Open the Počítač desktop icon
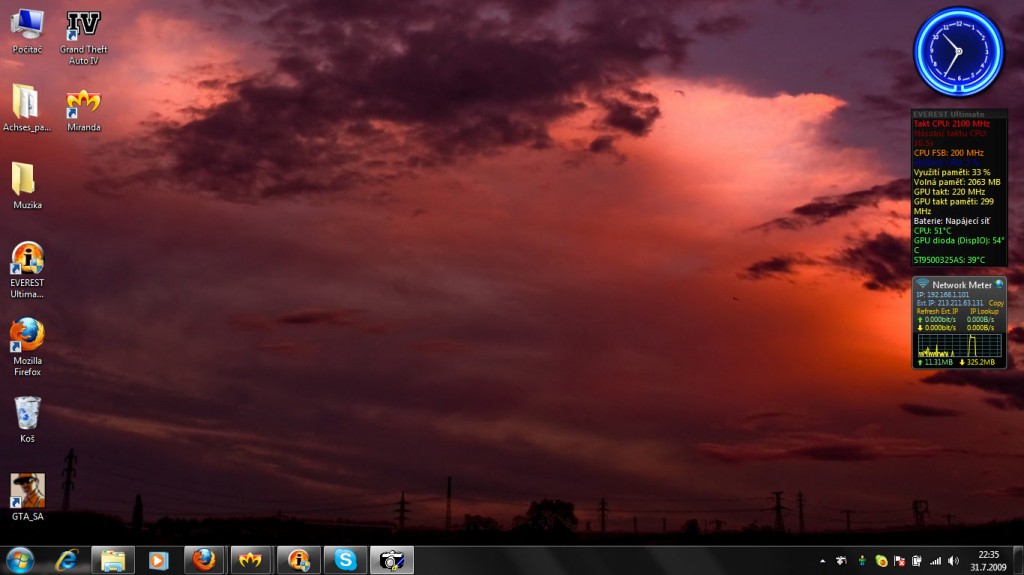This screenshot has height=575, width=1024. pyautogui.click(x=27, y=31)
